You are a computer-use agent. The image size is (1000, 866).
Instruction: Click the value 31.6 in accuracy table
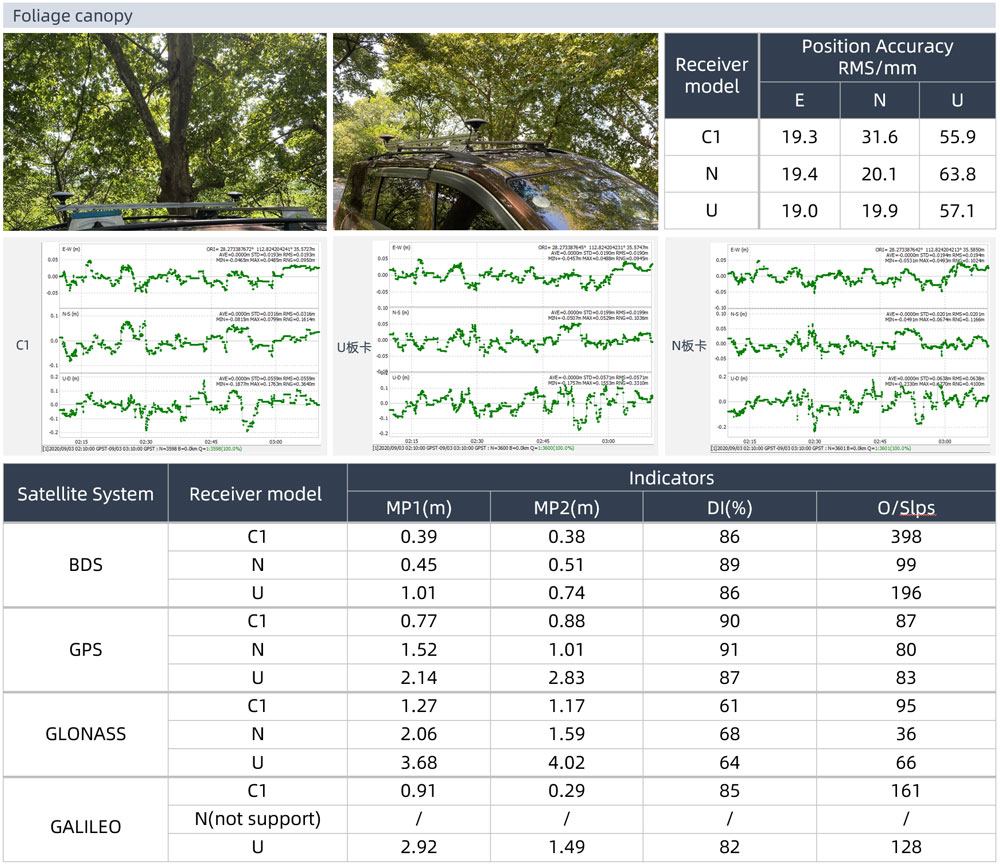click(879, 137)
